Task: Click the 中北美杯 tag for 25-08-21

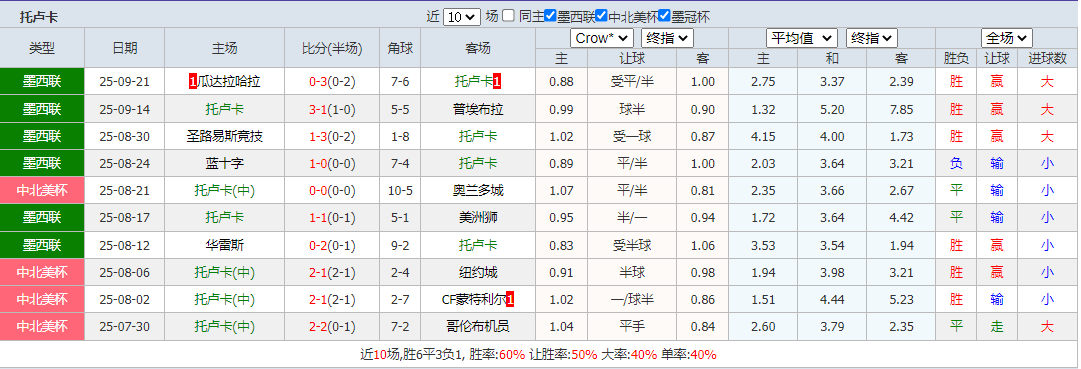Action: 42,191
